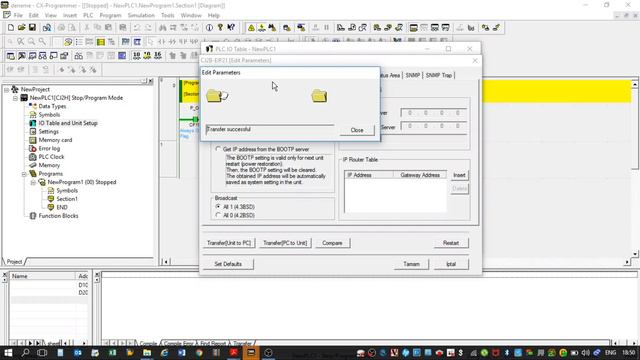Open the File menu
This screenshot has height=360, width=640.
pyautogui.click(x=18, y=16)
